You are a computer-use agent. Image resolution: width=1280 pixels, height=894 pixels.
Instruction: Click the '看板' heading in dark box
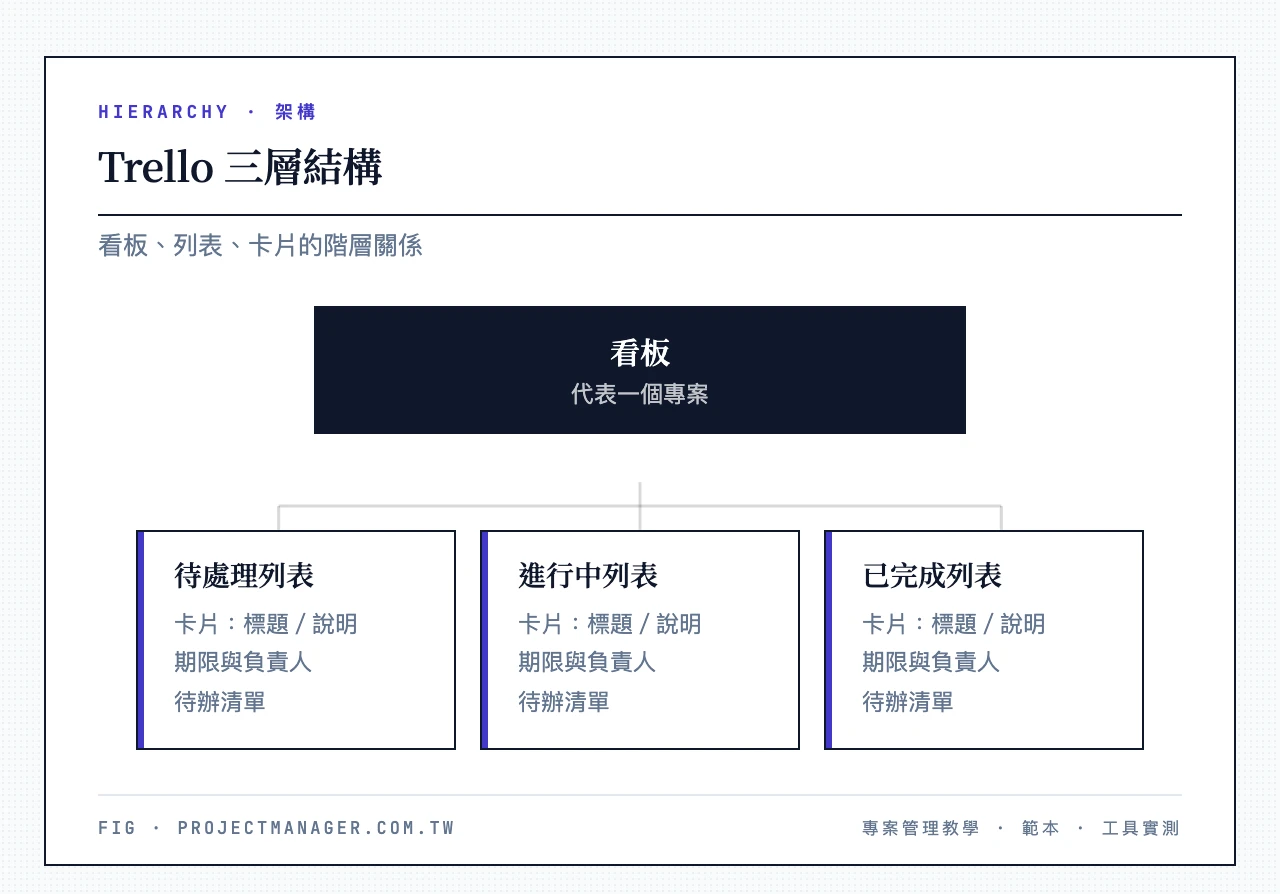pyautogui.click(x=640, y=353)
